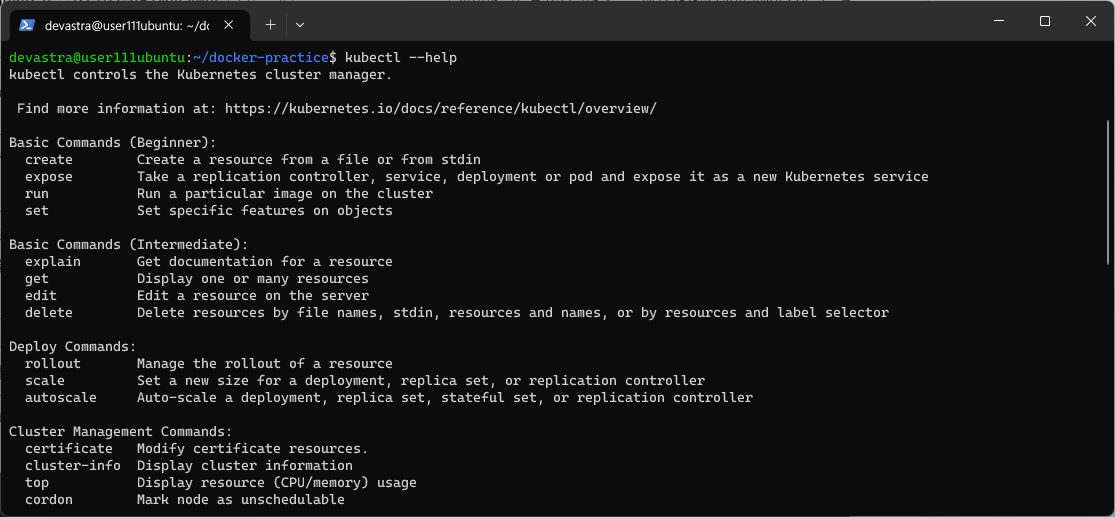Screen dimensions: 1115x517
Task: Click the 'Basic Commands (Intermediate):' heading
Action: pos(129,245)
